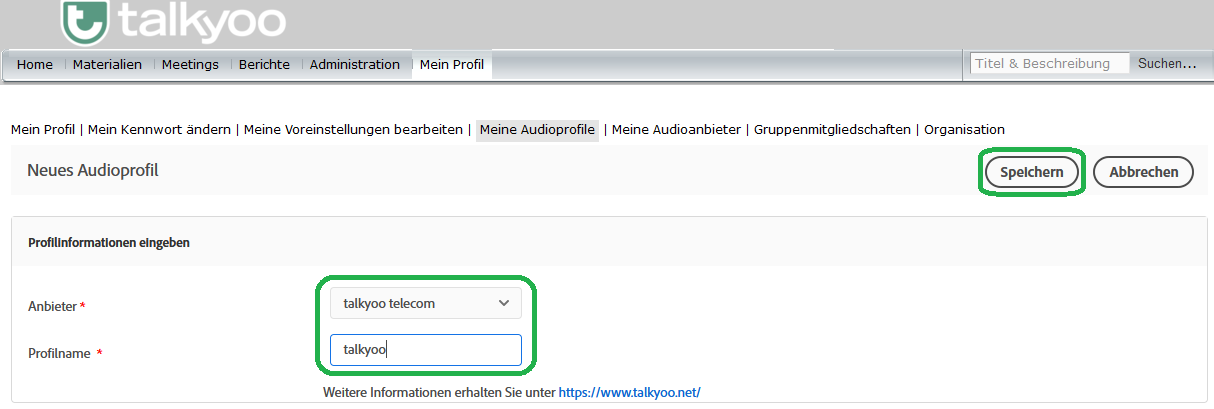Open the Materialien tab
1214x409 pixels.
(107, 64)
